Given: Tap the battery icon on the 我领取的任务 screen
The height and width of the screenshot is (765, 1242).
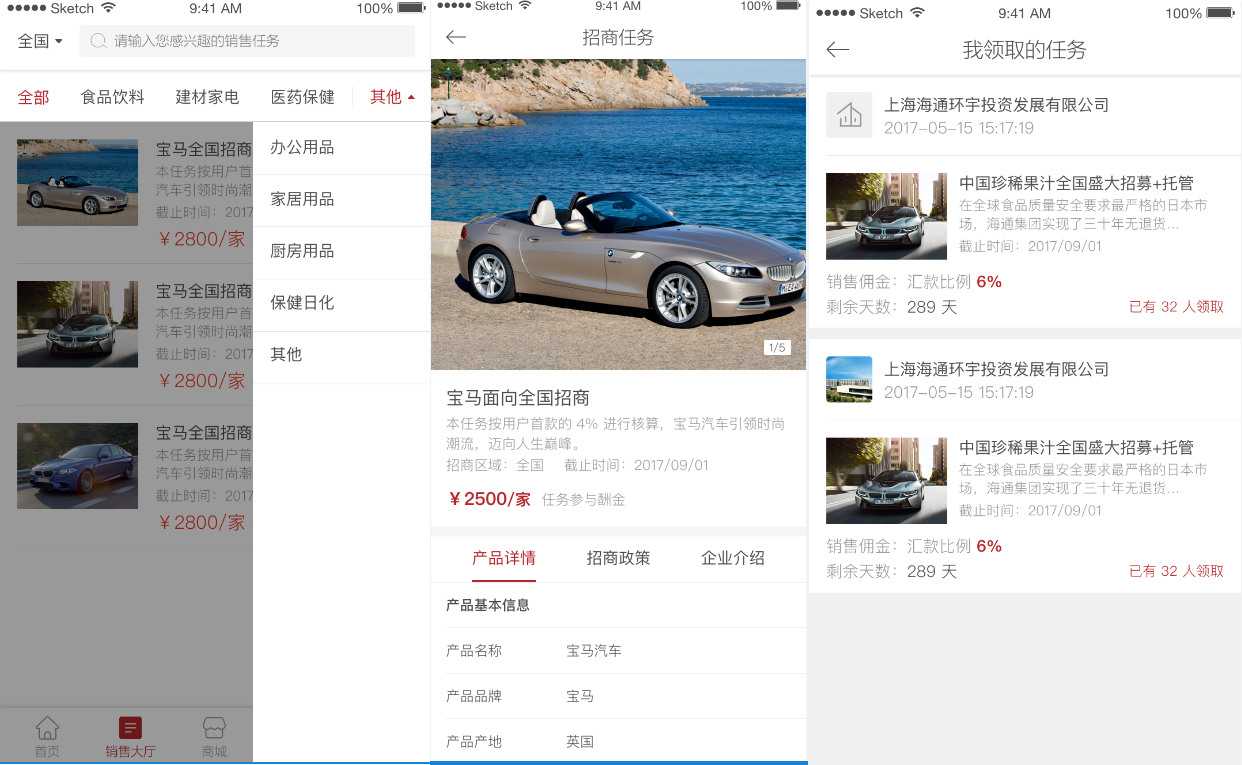Looking at the screenshot, I should coord(1220,13).
